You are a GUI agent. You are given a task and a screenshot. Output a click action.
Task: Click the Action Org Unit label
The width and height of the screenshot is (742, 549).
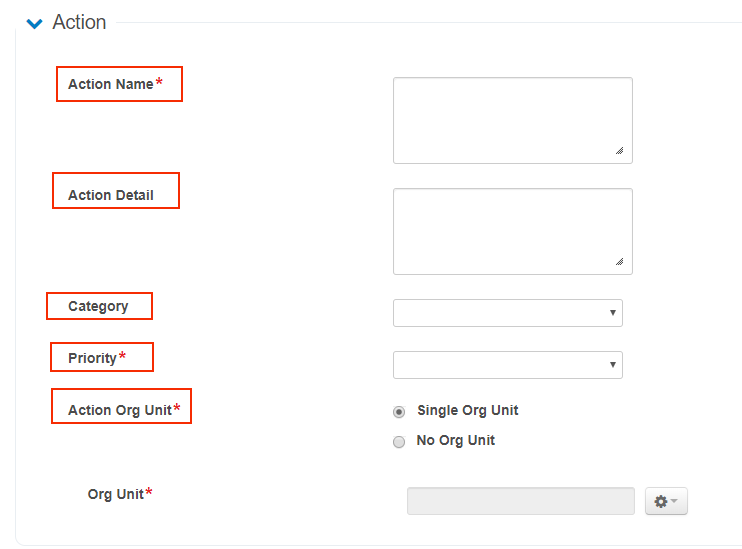coord(120,410)
